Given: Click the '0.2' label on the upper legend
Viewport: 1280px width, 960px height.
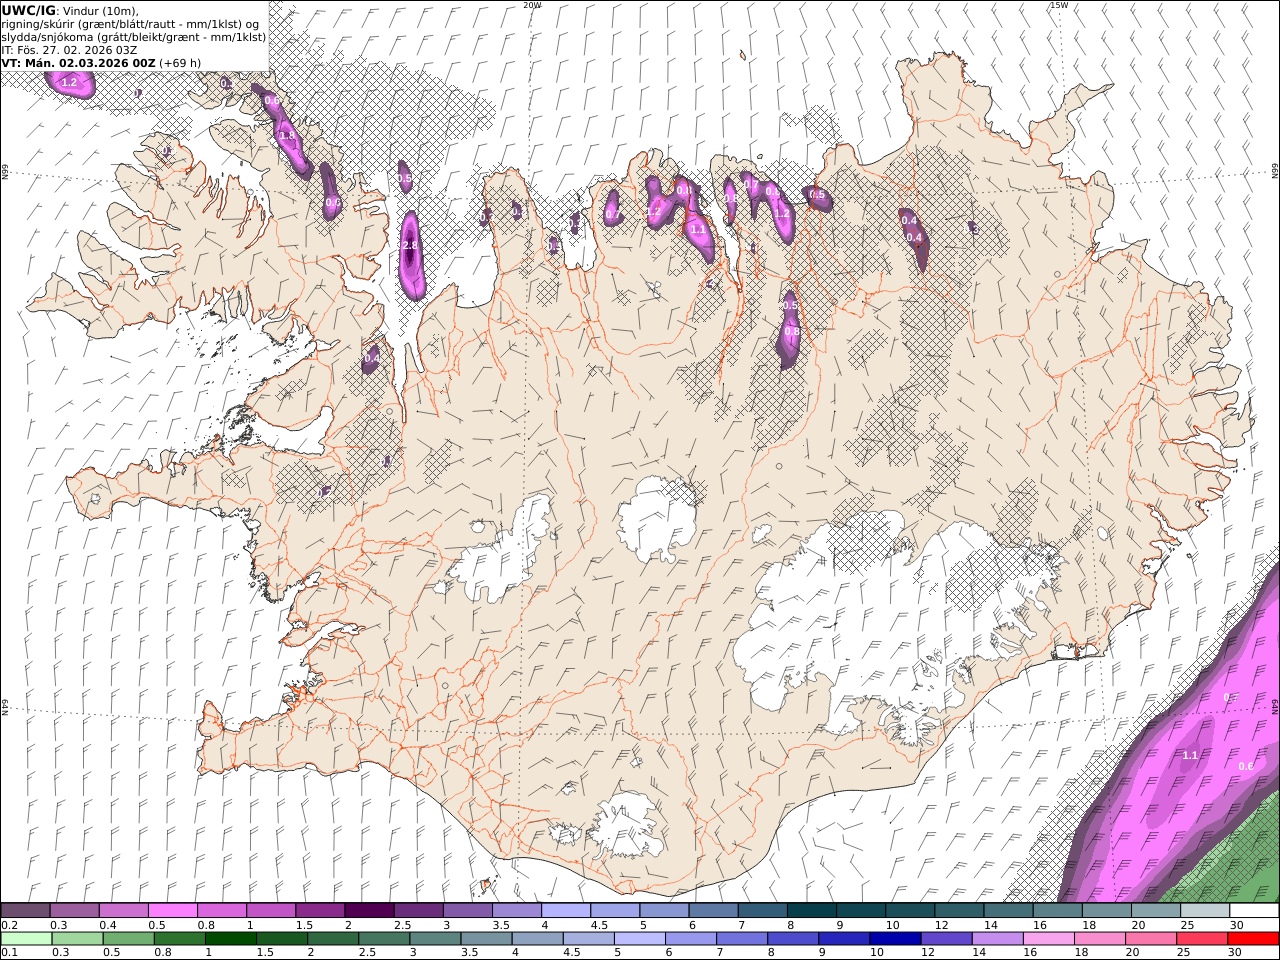Looking at the screenshot, I should (9, 925).
